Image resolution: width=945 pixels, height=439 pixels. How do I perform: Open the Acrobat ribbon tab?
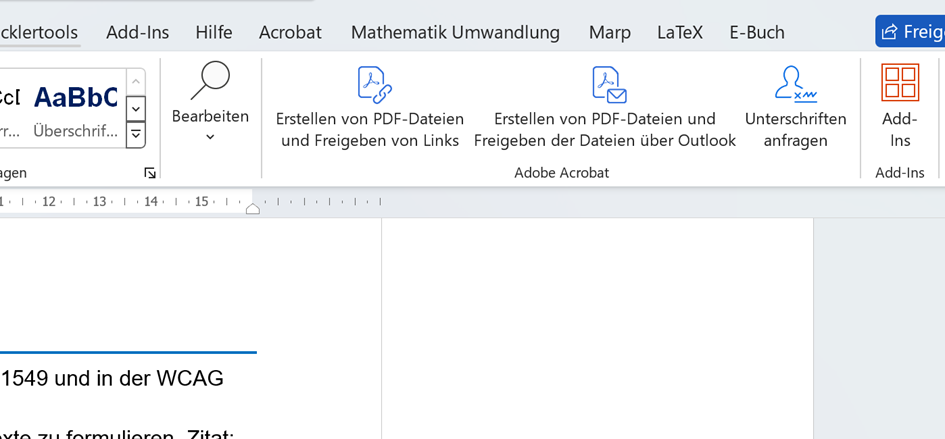[x=290, y=32]
